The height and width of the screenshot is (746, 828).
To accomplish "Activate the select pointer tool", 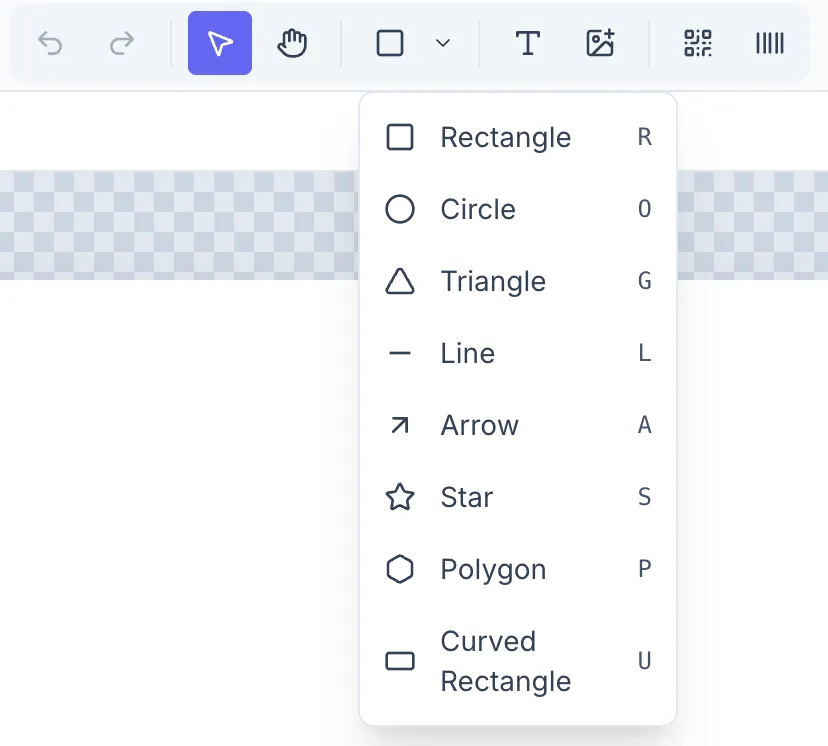I will coord(220,43).
